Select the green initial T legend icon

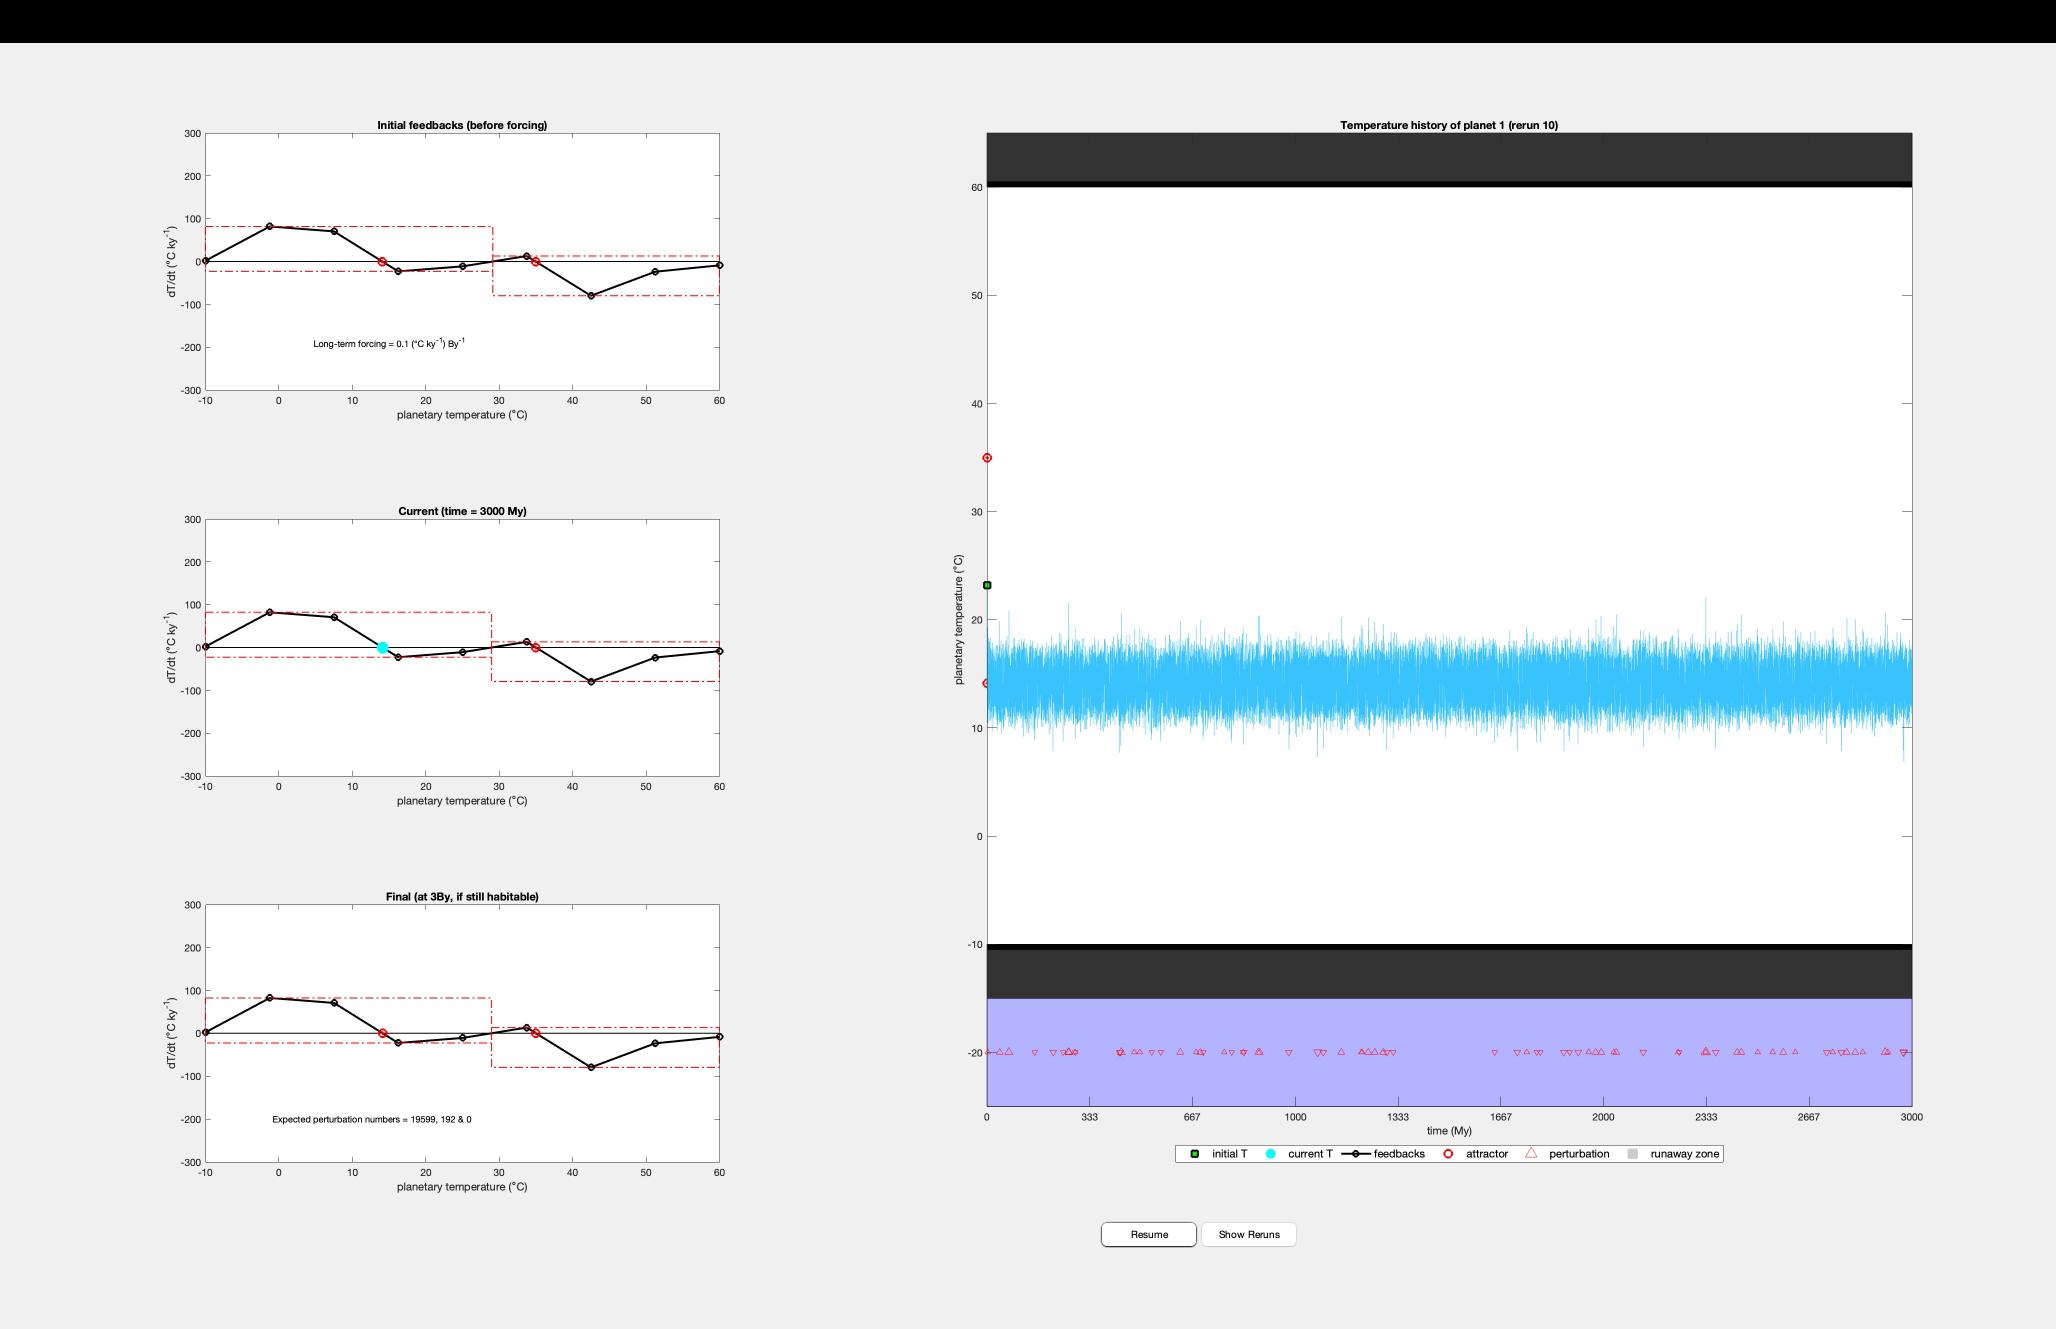pyautogui.click(x=1194, y=1154)
